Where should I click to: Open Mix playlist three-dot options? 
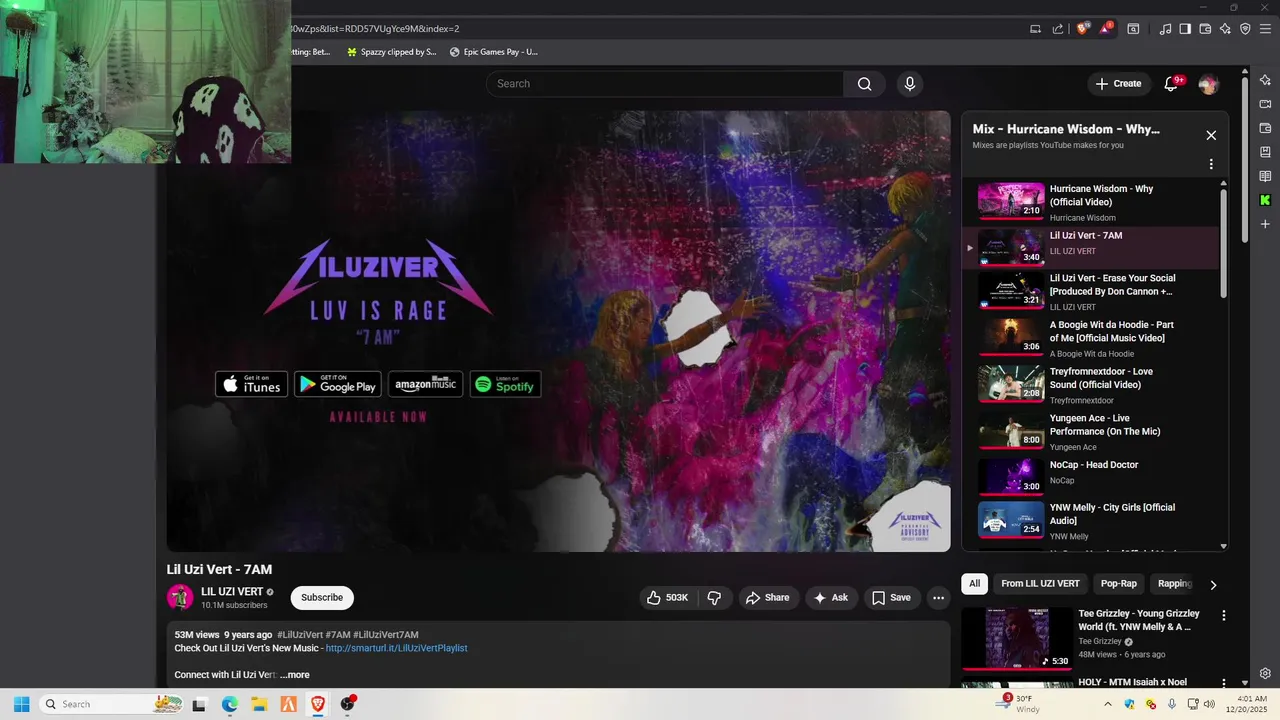coord(1211,164)
